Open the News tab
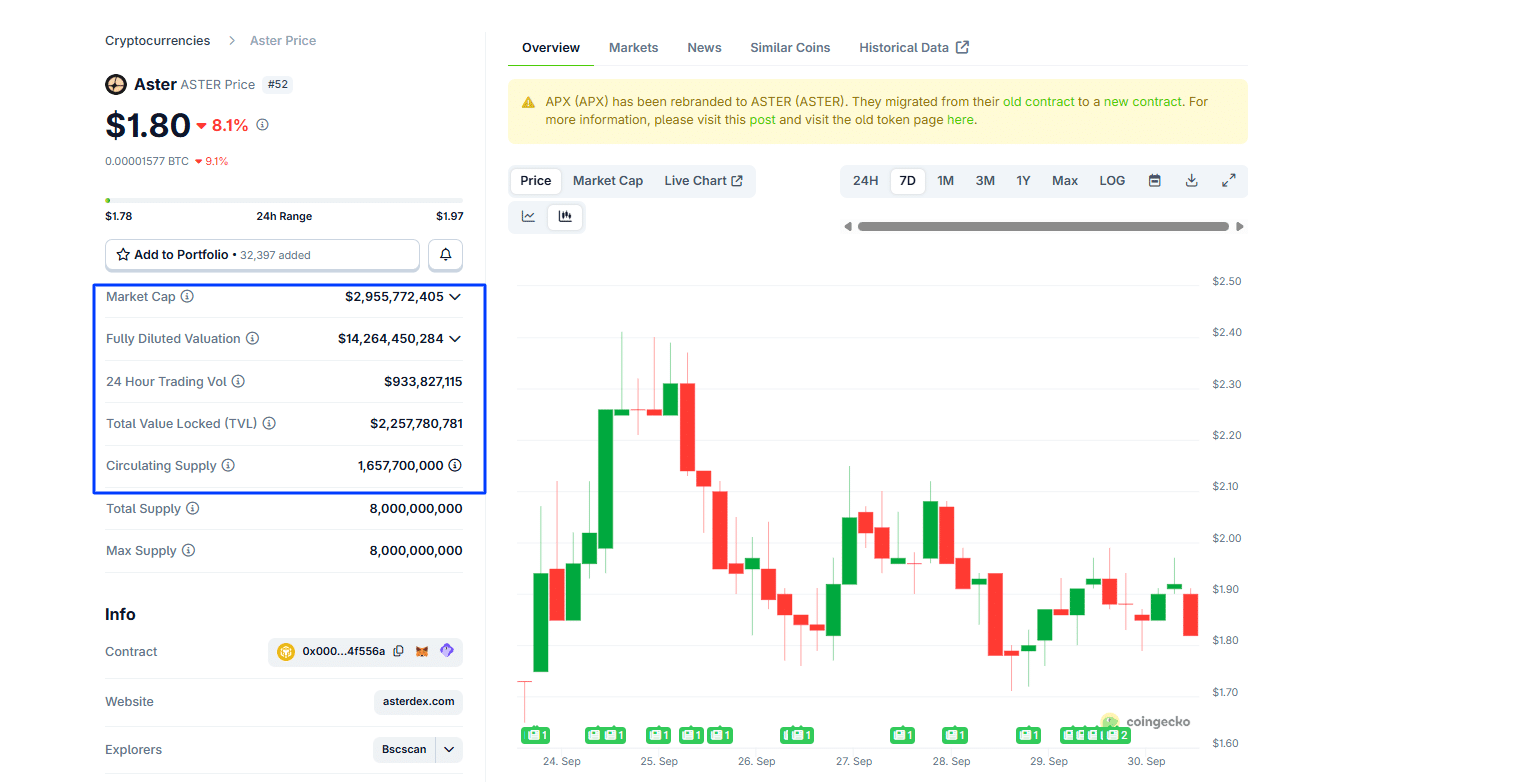This screenshot has width=1538, height=782. (x=704, y=47)
